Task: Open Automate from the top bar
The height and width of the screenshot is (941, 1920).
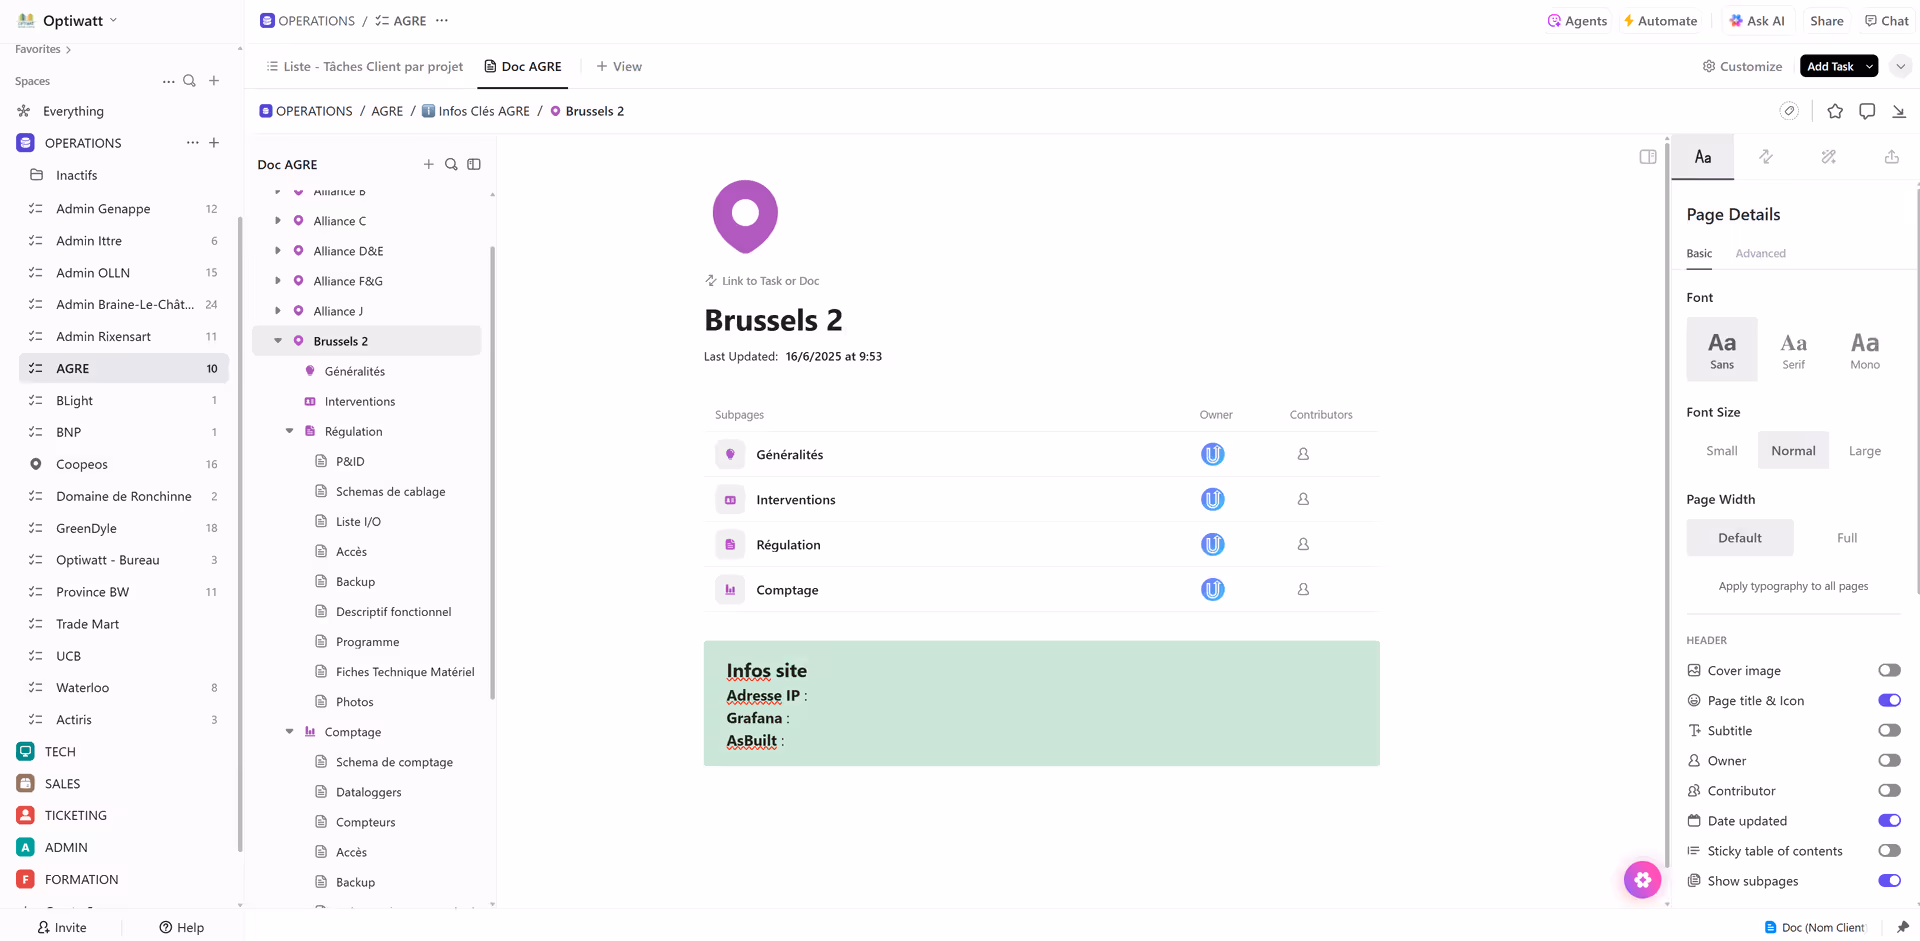Action: (x=1661, y=20)
